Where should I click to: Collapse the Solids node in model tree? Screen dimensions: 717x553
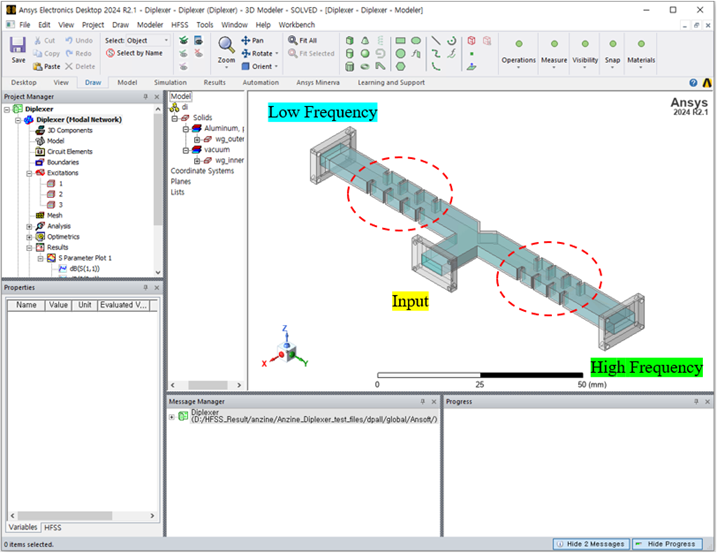[175, 118]
